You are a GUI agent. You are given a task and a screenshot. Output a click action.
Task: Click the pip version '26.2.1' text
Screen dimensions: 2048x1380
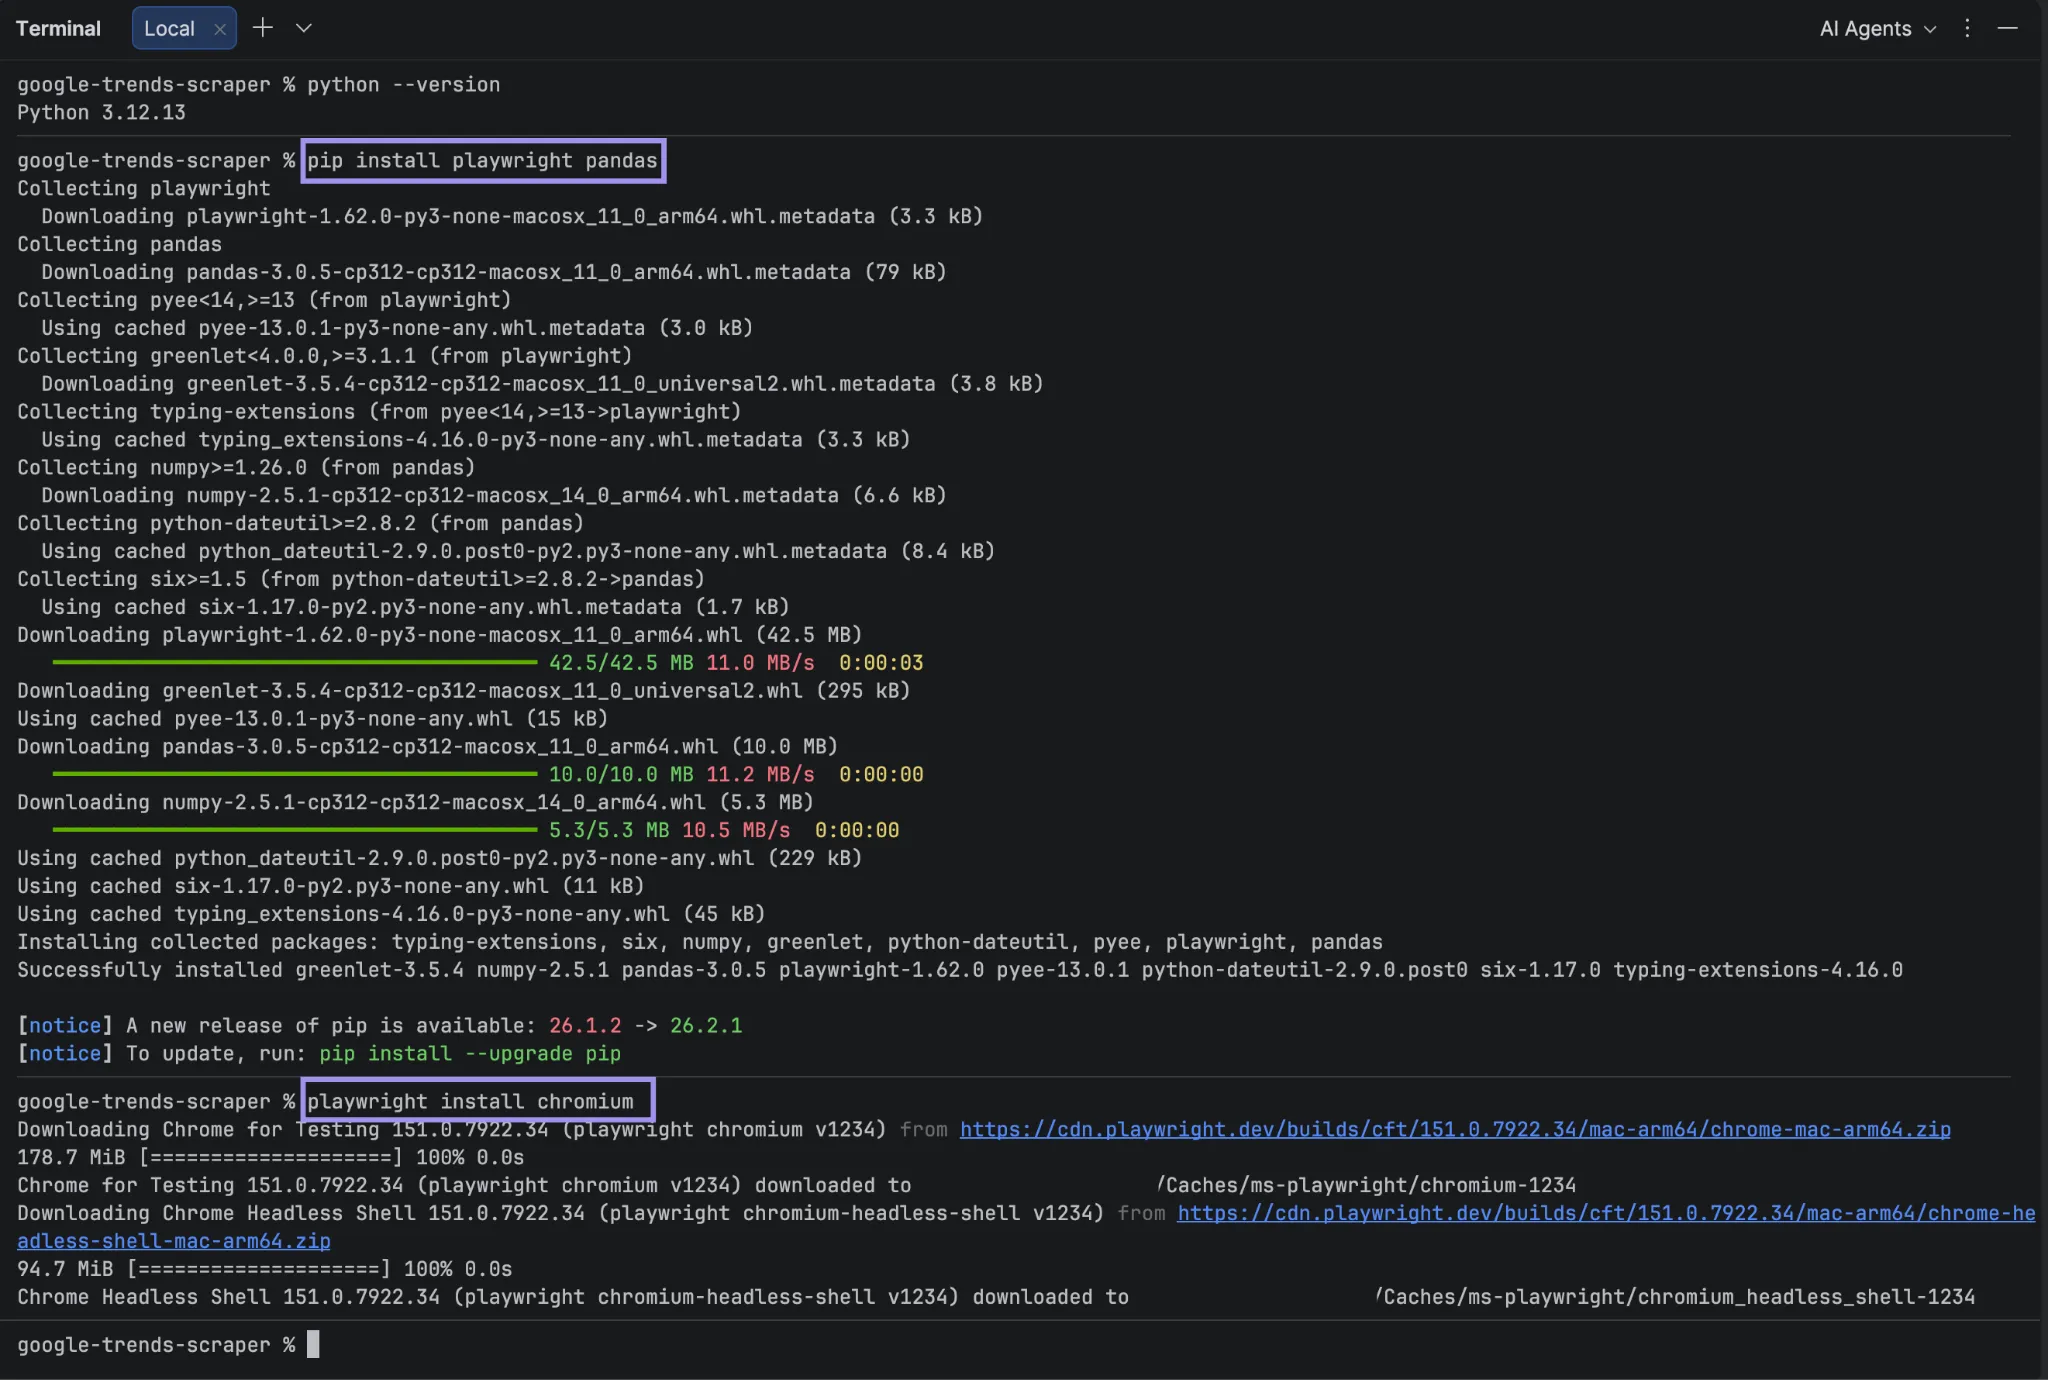point(706,1026)
